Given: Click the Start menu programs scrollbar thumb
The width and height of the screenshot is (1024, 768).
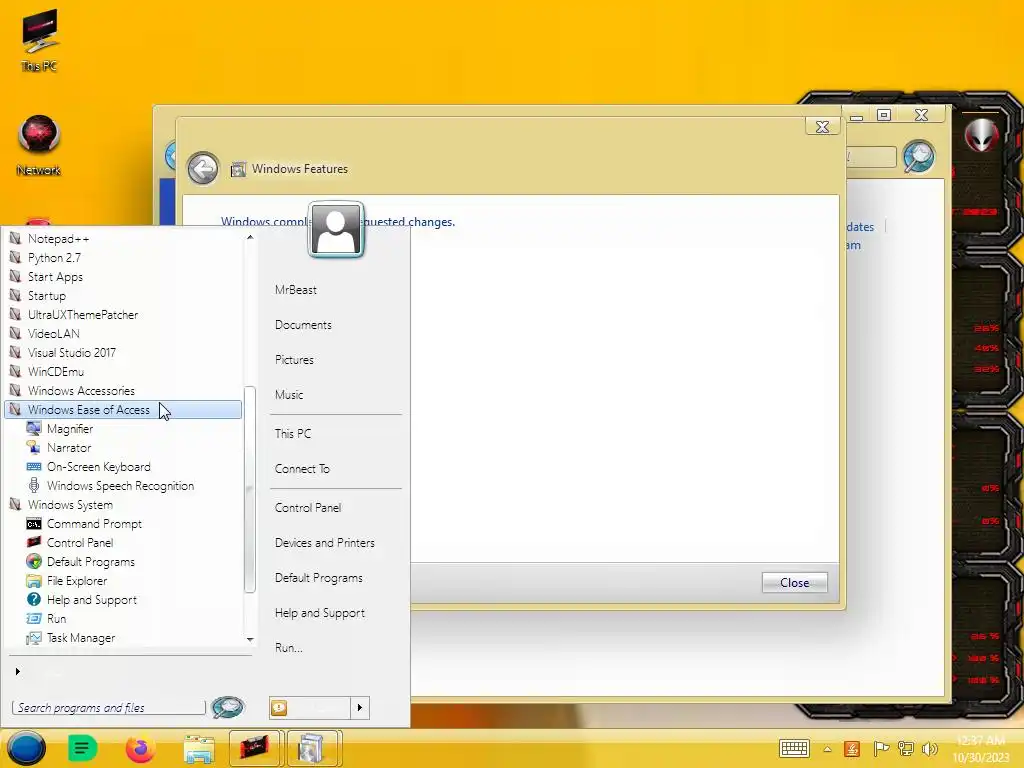Looking at the screenshot, I should coord(249,490).
